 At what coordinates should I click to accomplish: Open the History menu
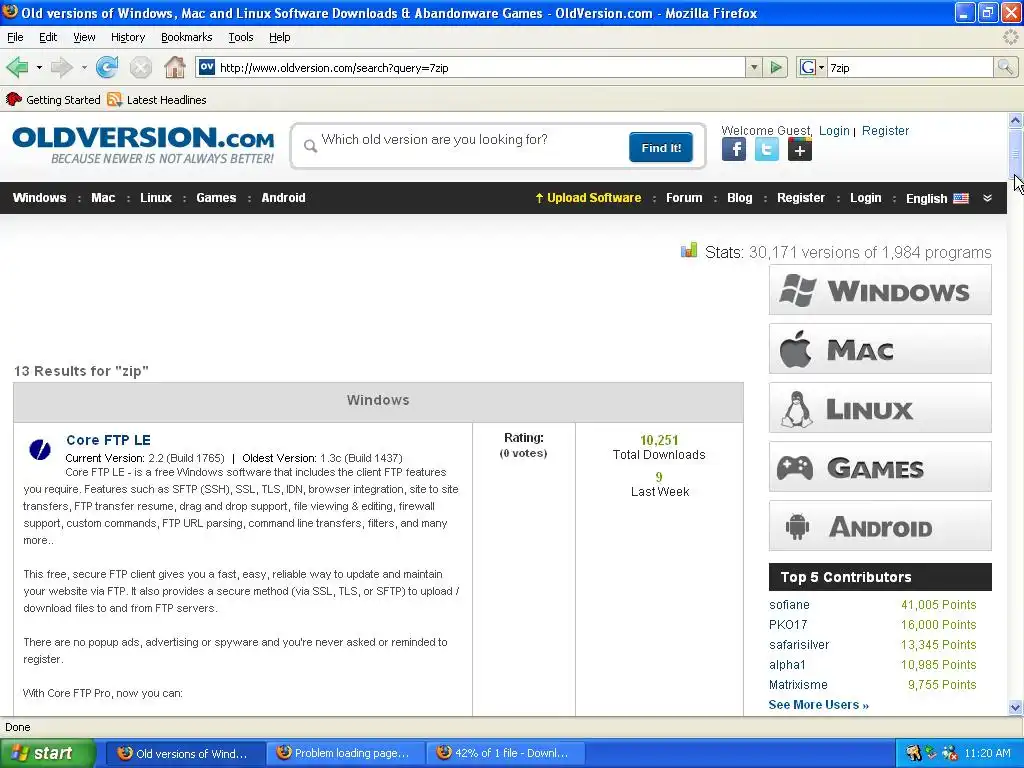pos(127,37)
